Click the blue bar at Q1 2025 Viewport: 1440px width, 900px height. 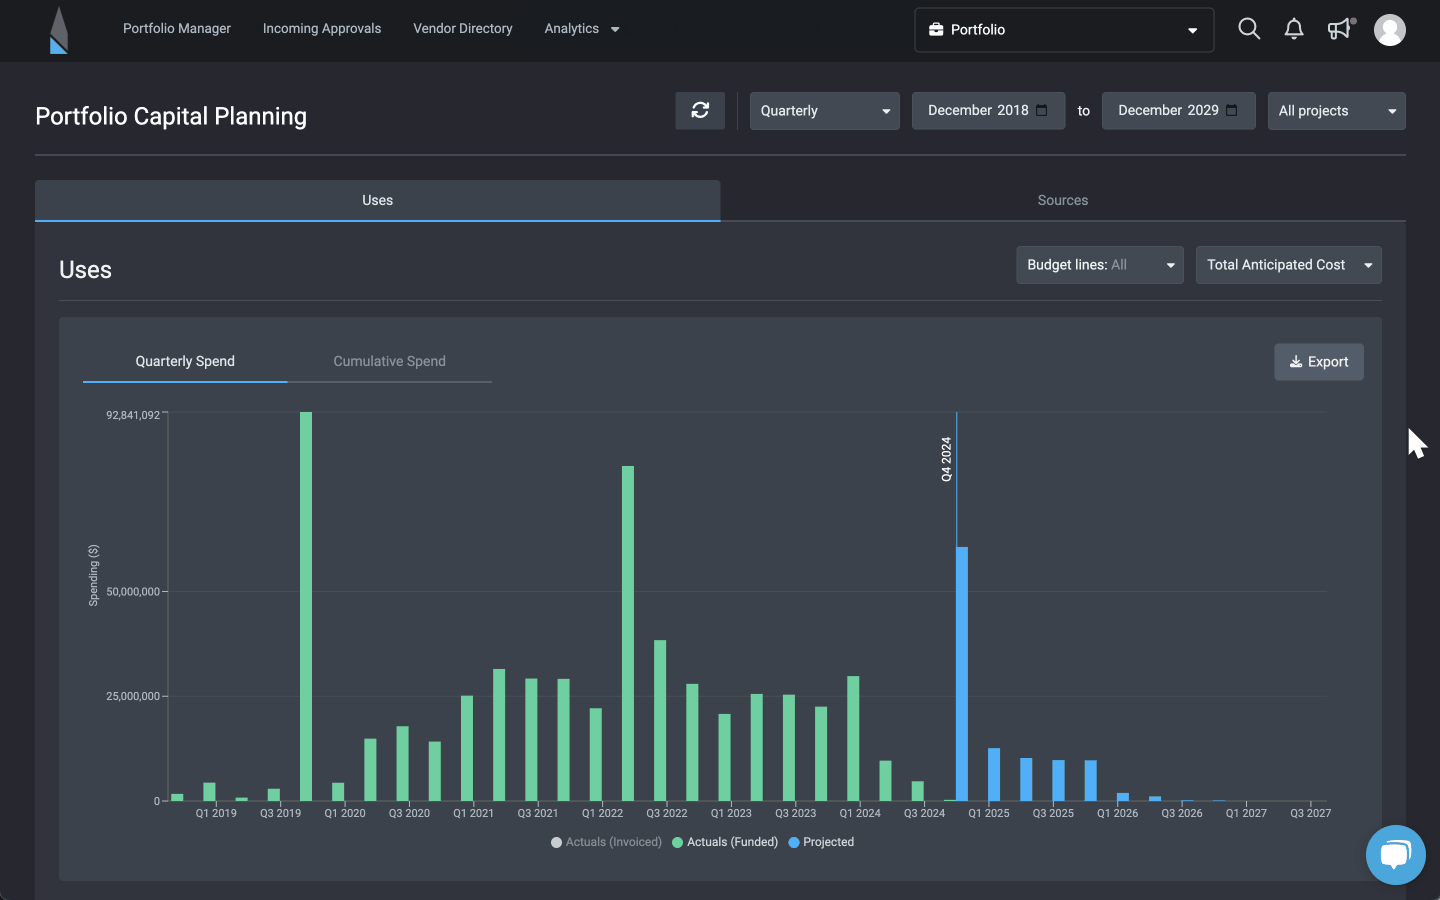[x=994, y=774]
